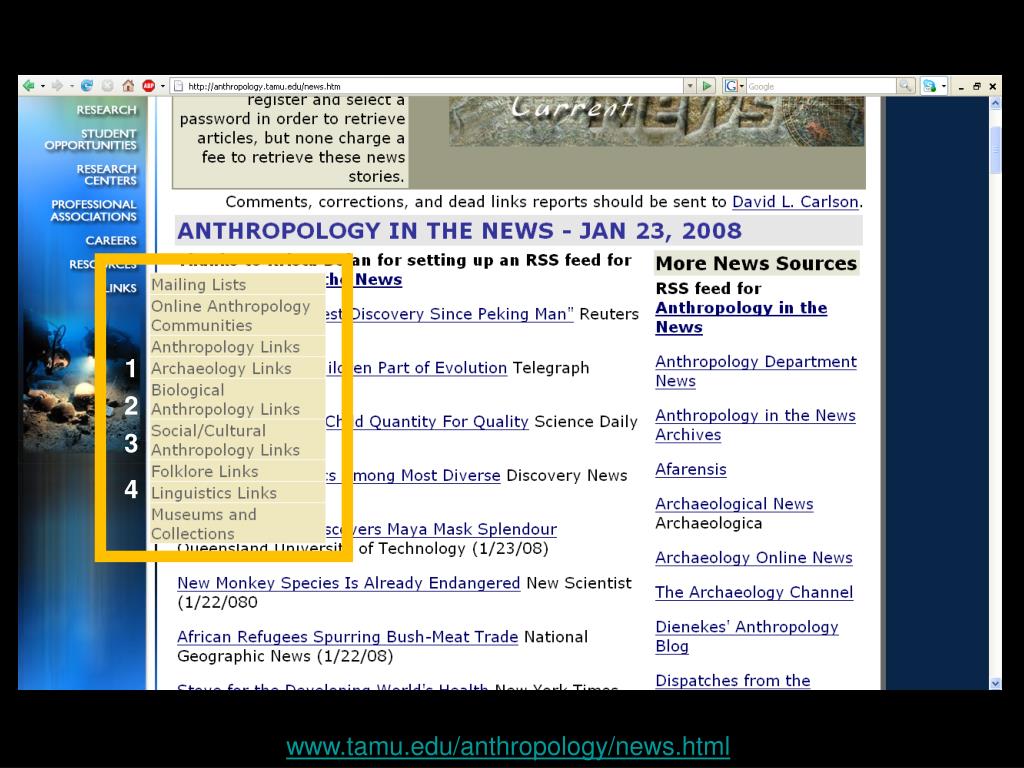Click the Adblock Plus ABP icon

(148, 86)
